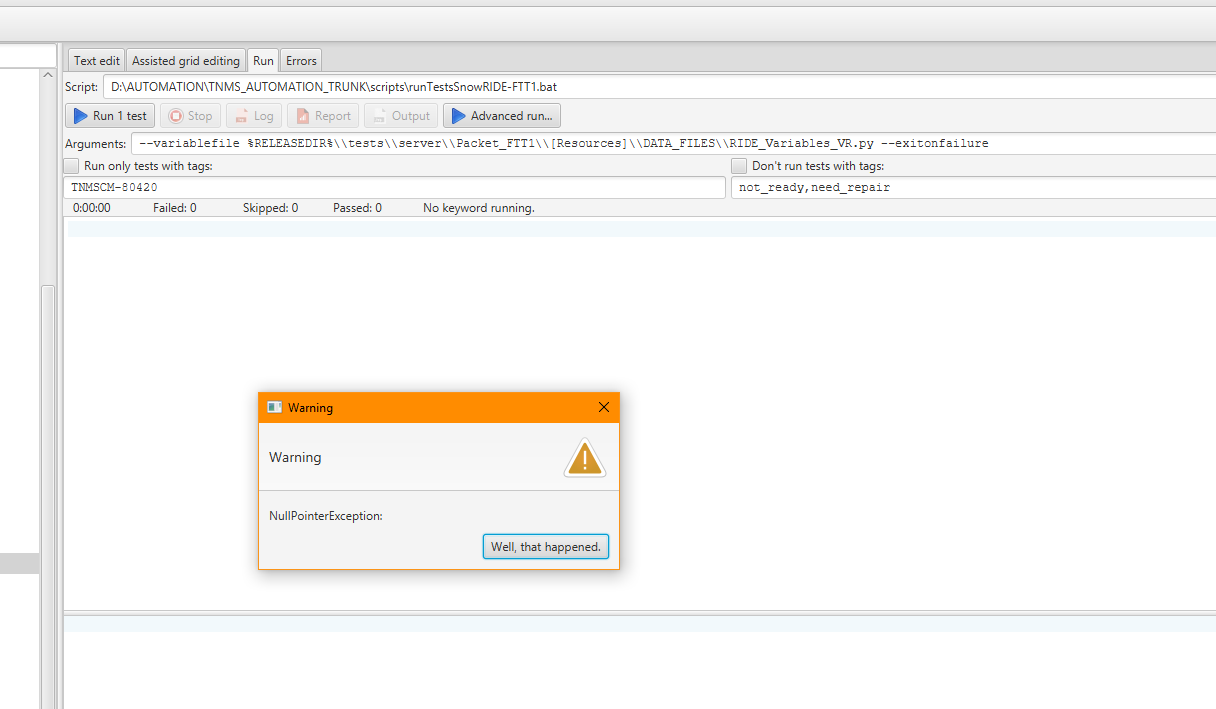Enable Don't run tests with tags
Viewport: 1216px width, 709px height.
click(x=739, y=166)
